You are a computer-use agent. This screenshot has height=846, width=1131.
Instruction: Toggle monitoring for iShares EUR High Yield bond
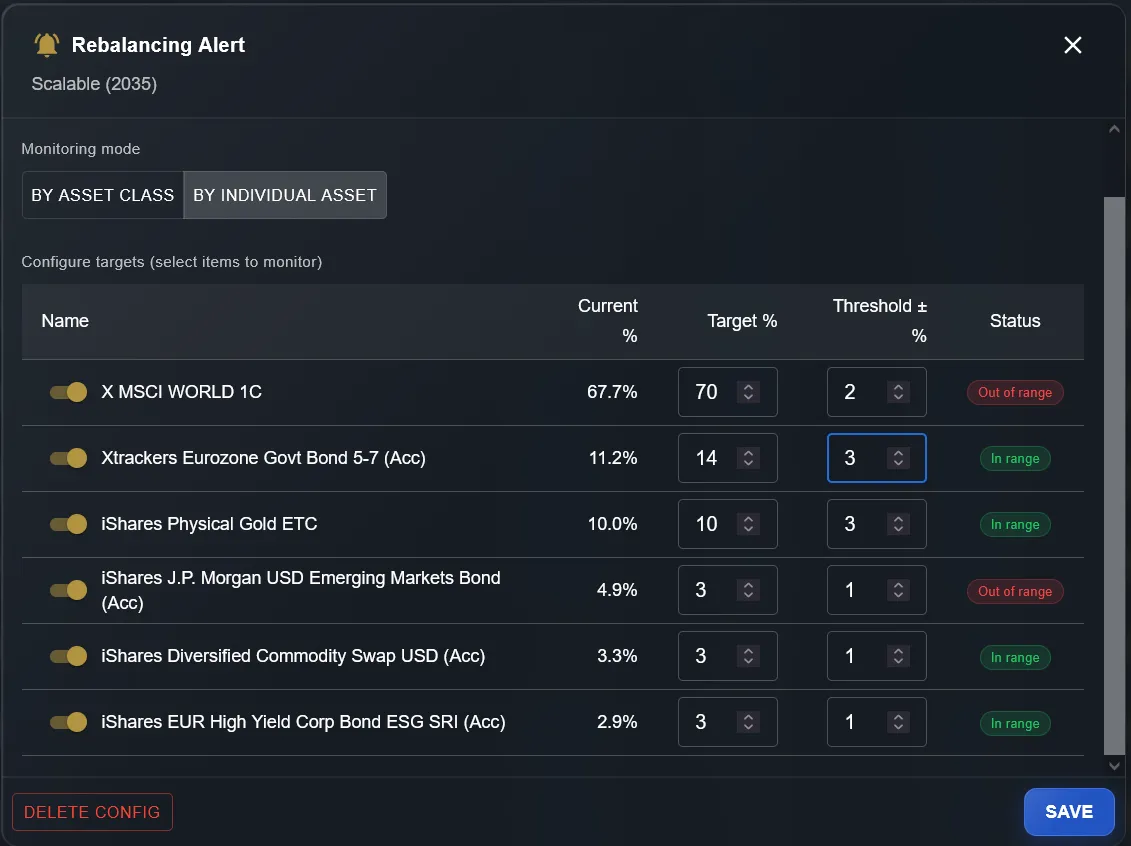click(x=67, y=722)
